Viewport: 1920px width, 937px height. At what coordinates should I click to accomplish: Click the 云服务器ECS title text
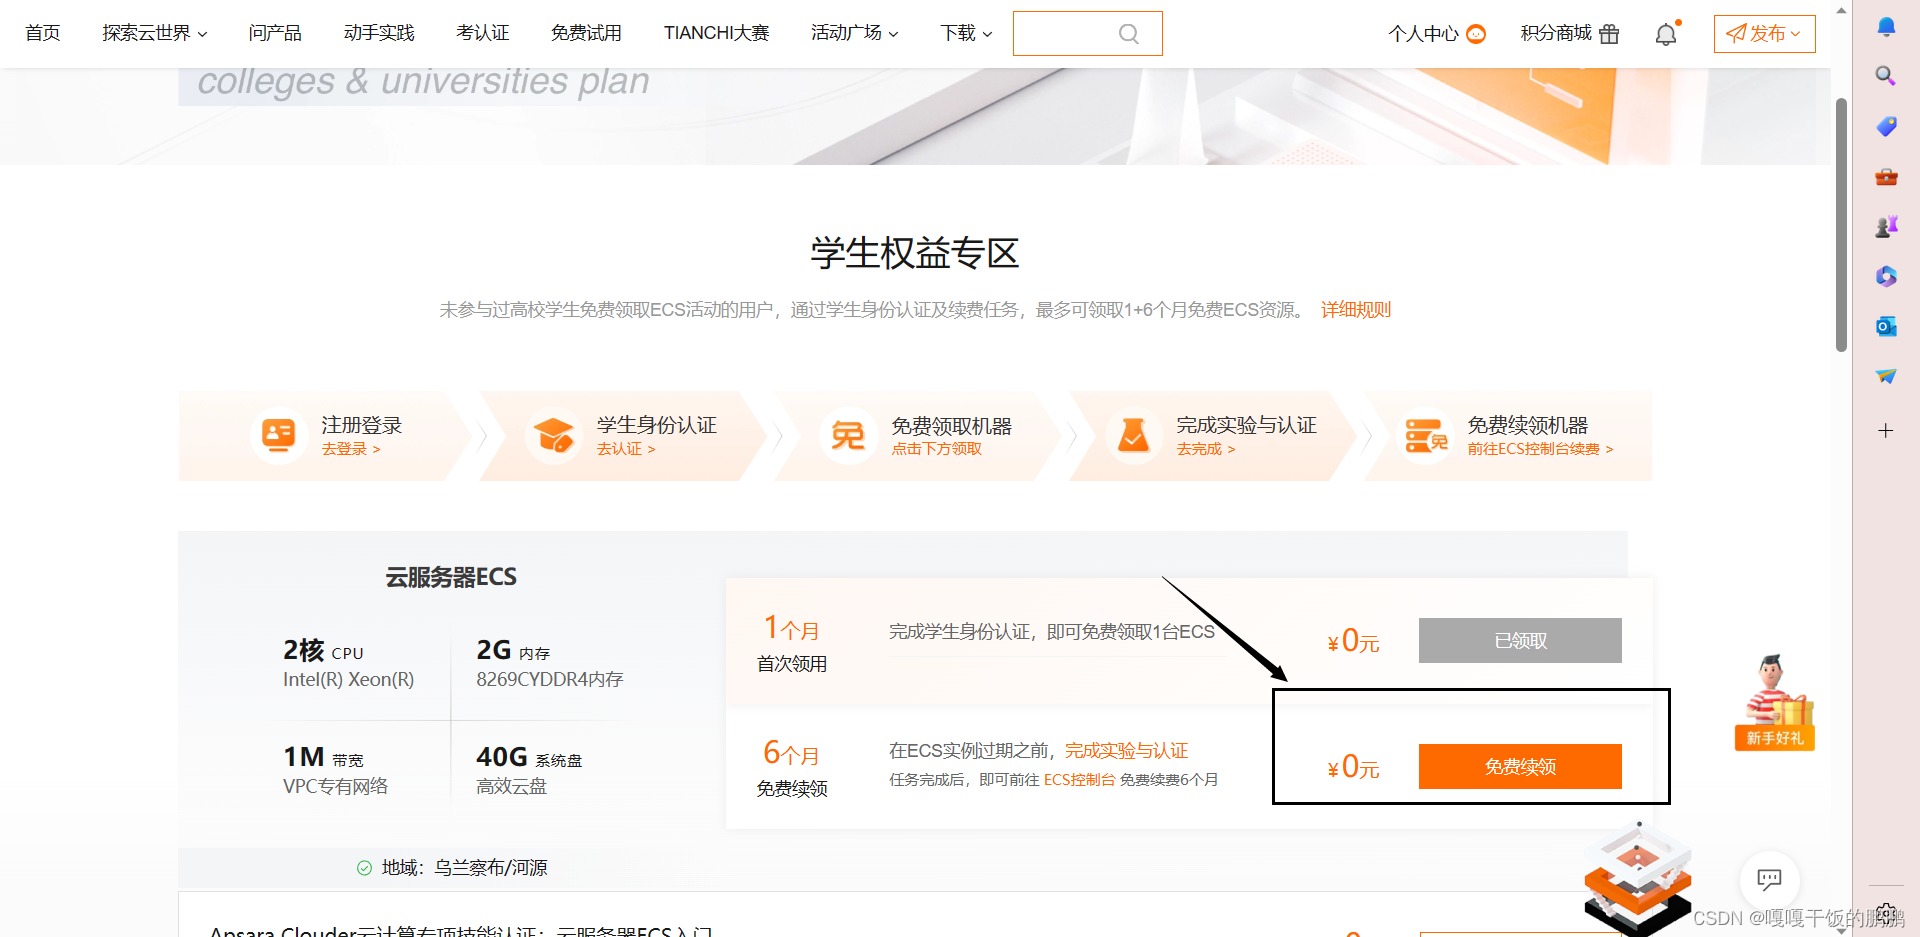point(451,577)
